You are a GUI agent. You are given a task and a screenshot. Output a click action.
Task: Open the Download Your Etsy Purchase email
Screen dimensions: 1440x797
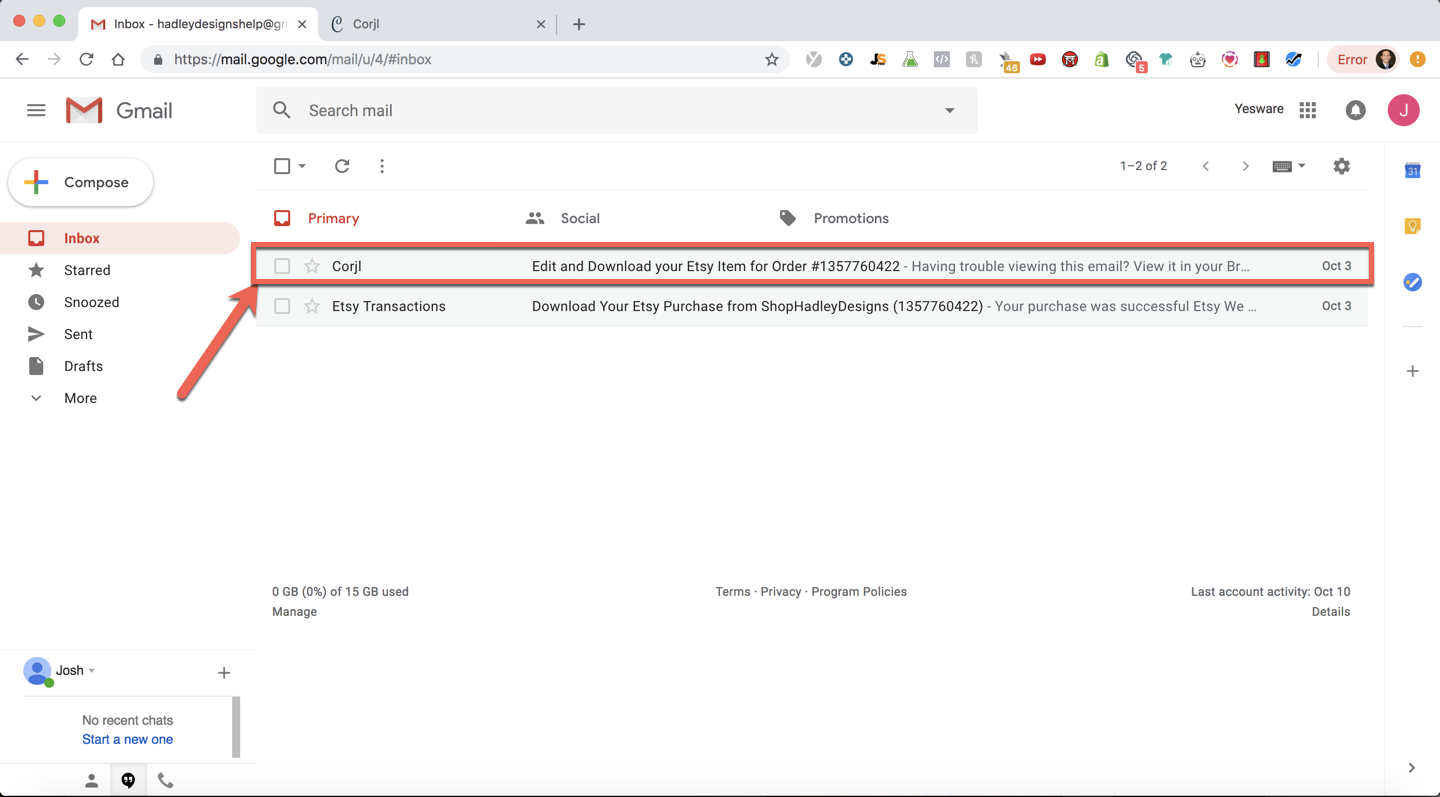pos(812,306)
